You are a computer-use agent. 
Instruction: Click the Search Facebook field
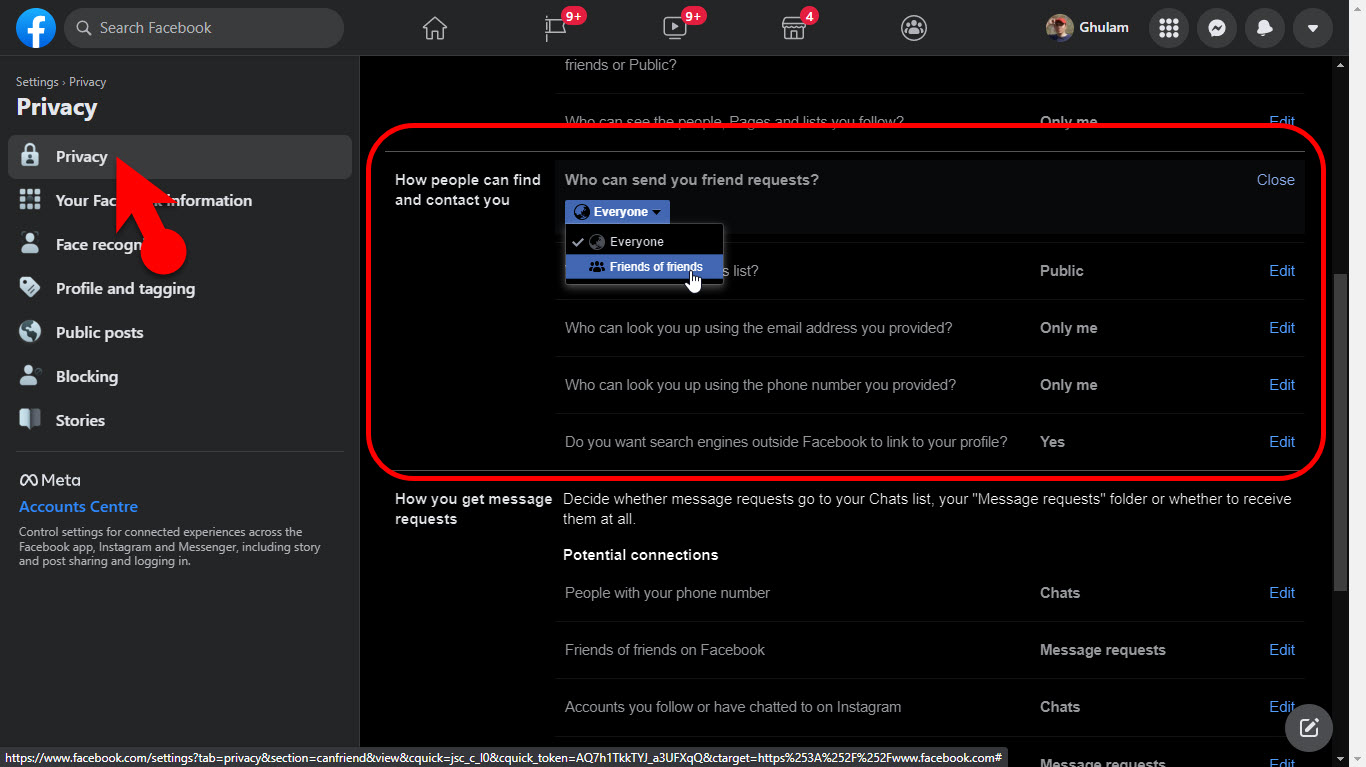point(204,28)
